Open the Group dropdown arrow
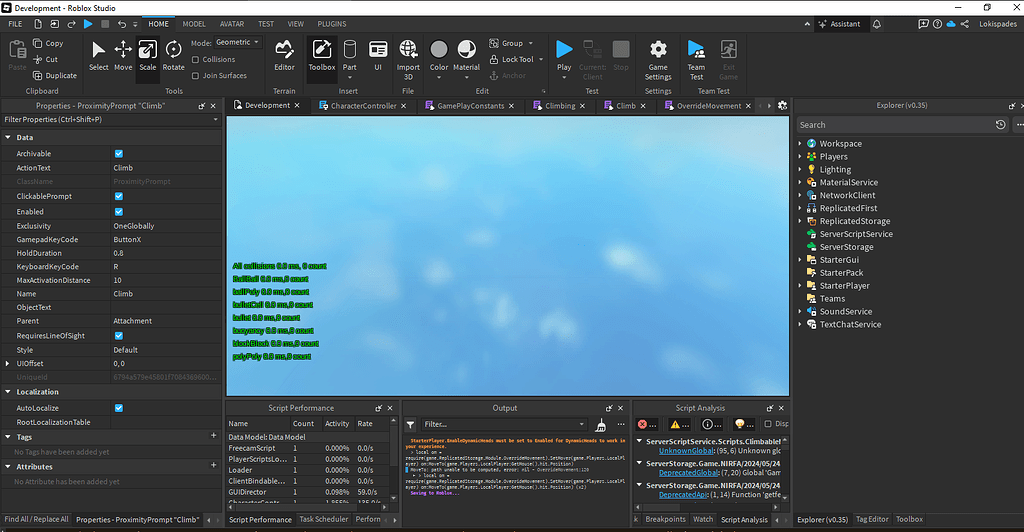 coord(530,43)
